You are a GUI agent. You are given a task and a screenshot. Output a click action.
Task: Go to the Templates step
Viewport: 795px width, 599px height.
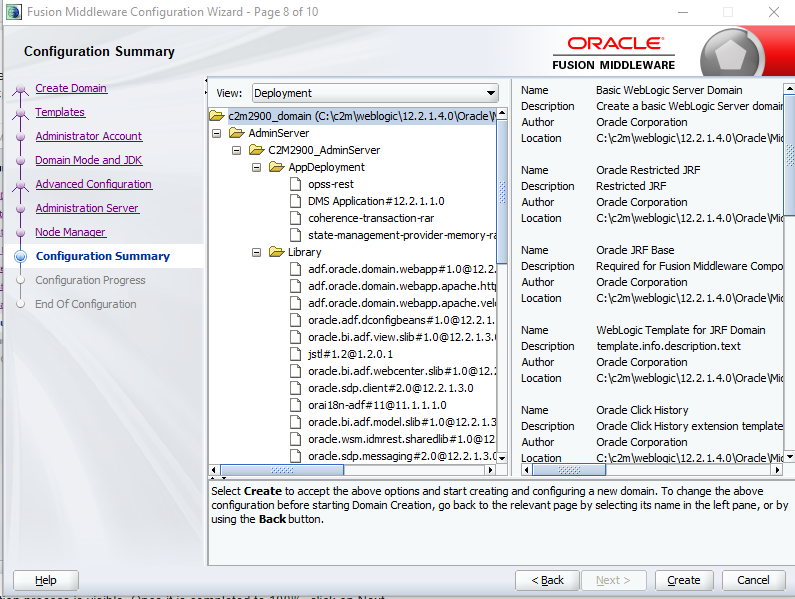point(60,112)
